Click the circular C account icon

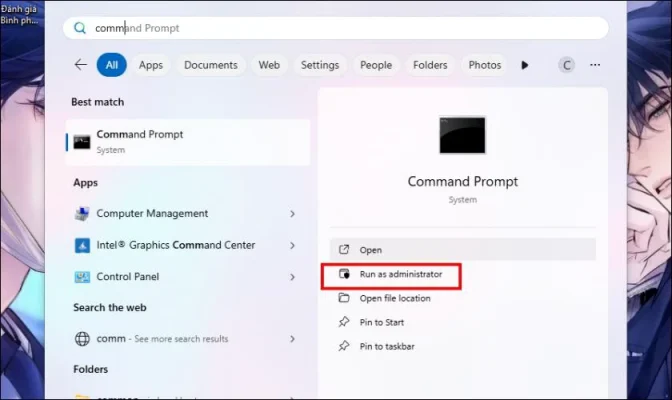567,65
